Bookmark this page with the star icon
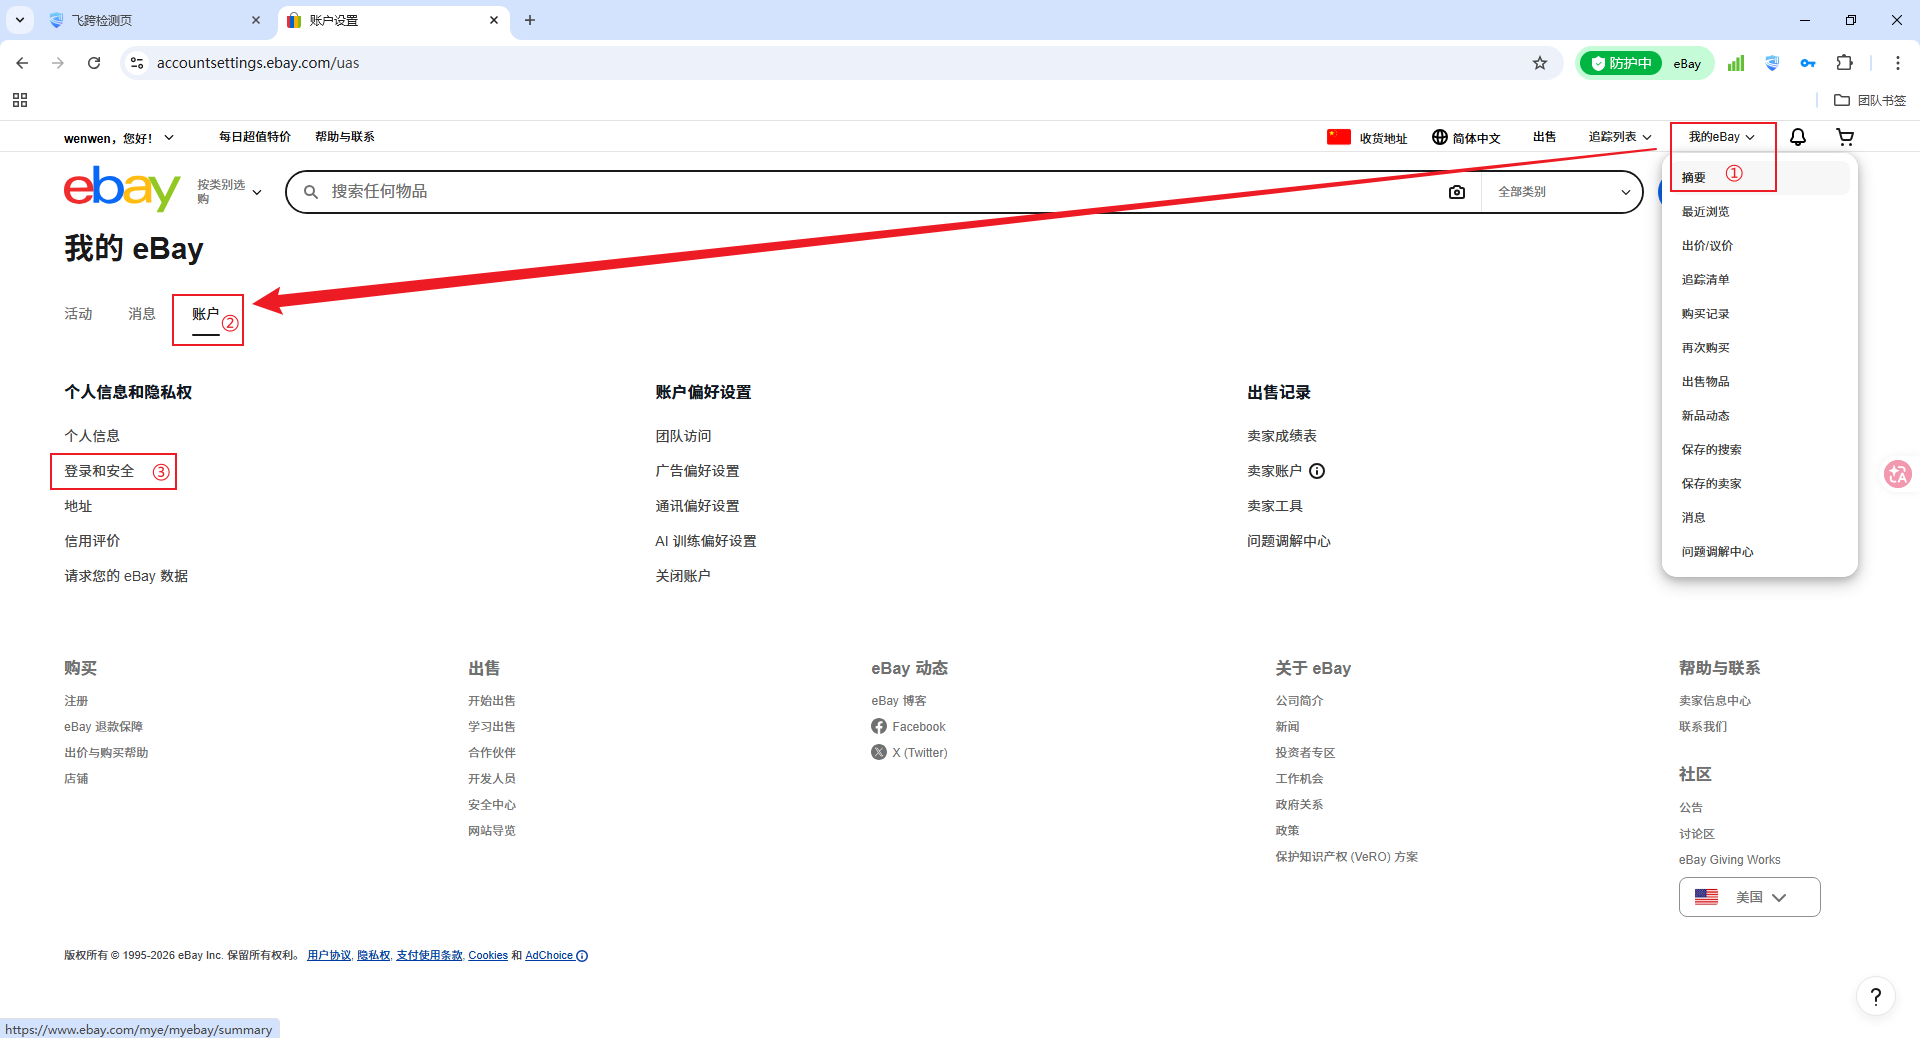This screenshot has width=1920, height=1038. tap(1540, 63)
